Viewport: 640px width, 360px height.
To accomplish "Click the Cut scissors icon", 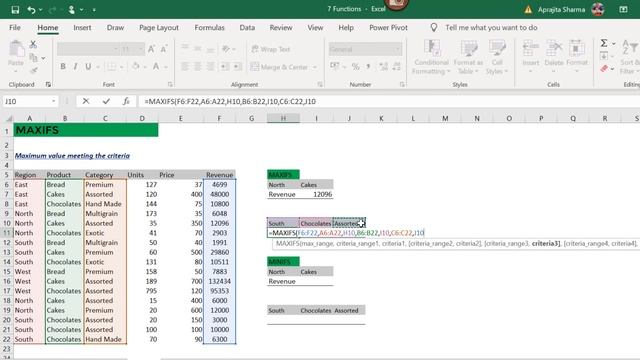I will (x=33, y=44).
